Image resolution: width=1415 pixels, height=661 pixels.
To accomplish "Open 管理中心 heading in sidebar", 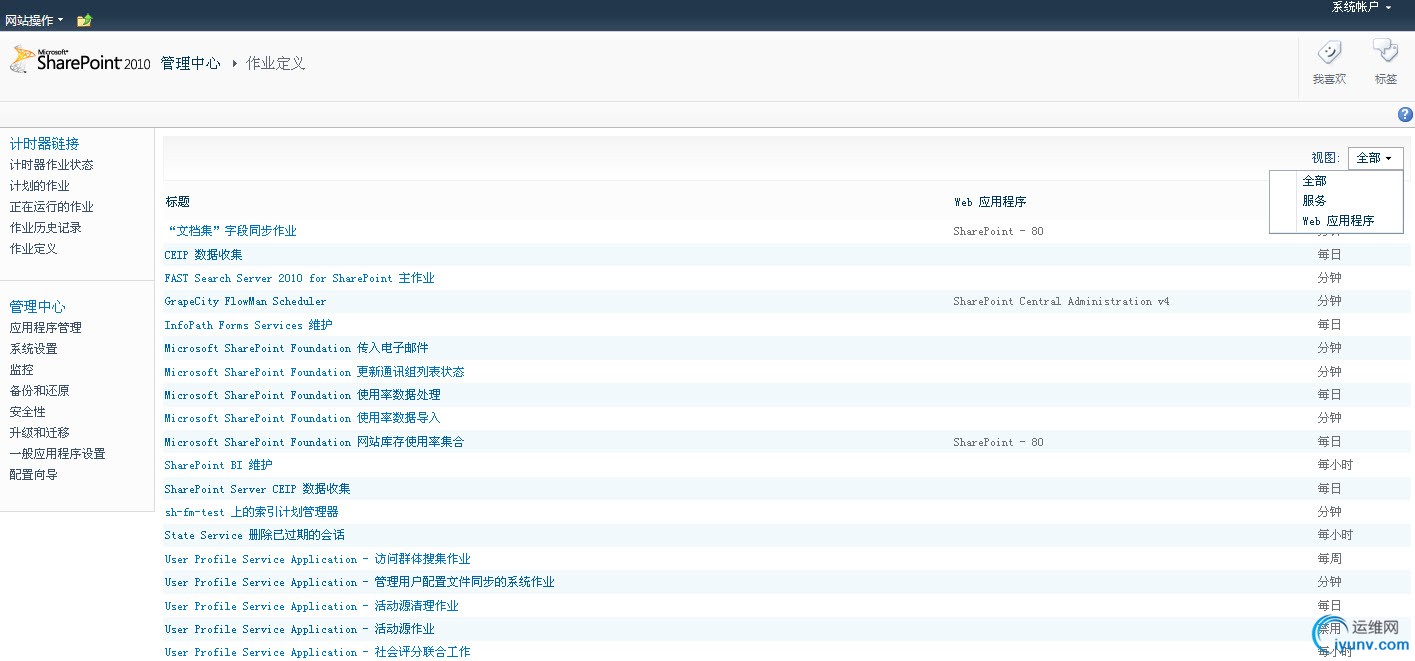I will (x=37, y=307).
